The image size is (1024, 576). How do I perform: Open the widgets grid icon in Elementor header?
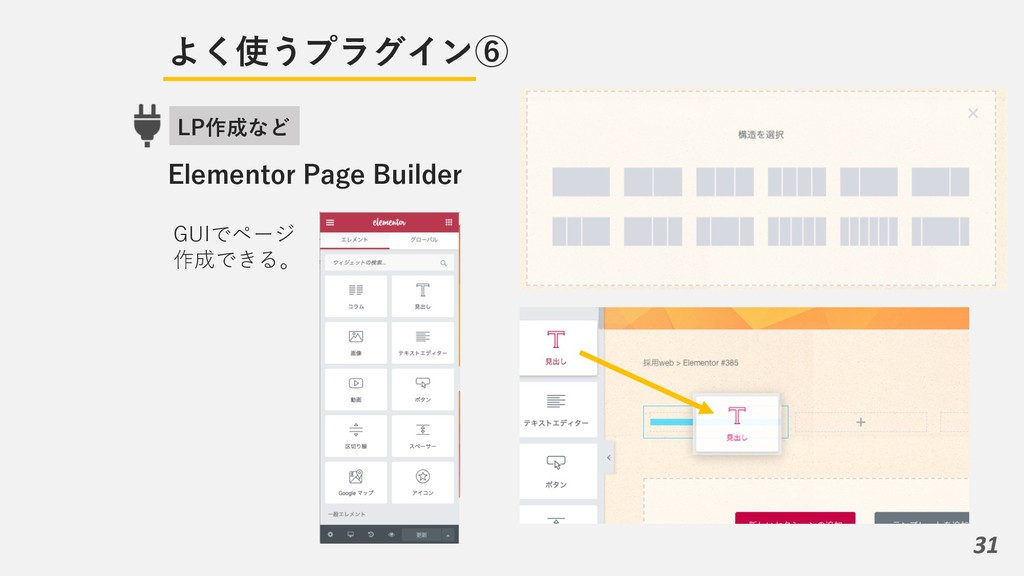point(449,223)
